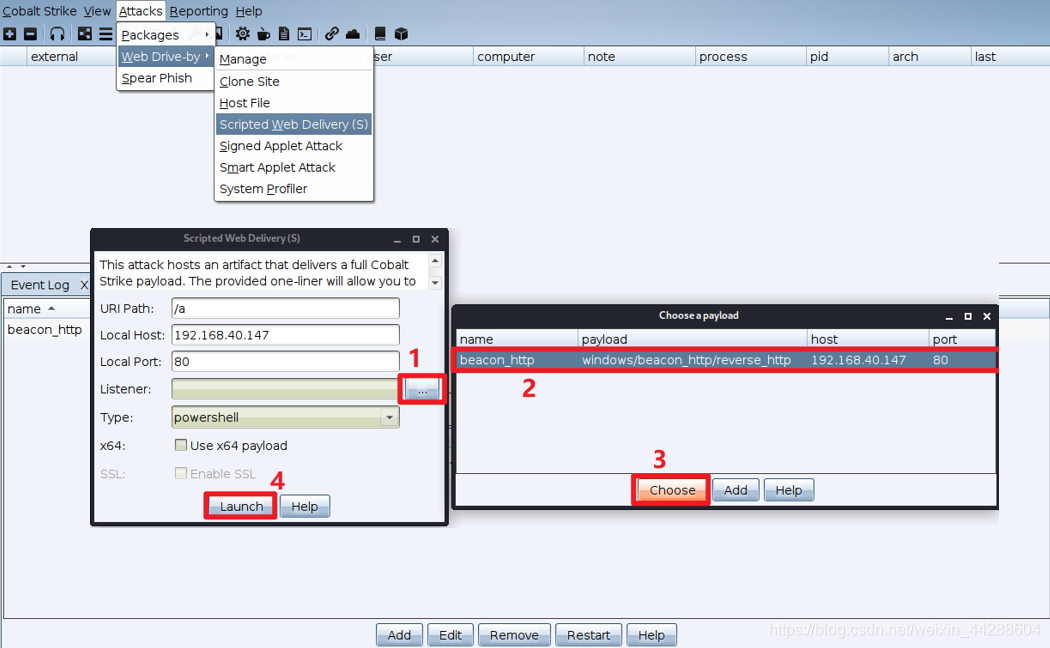1050x648 pixels.
Task: Click the coffee cup Java applet icon
Action: point(264,34)
